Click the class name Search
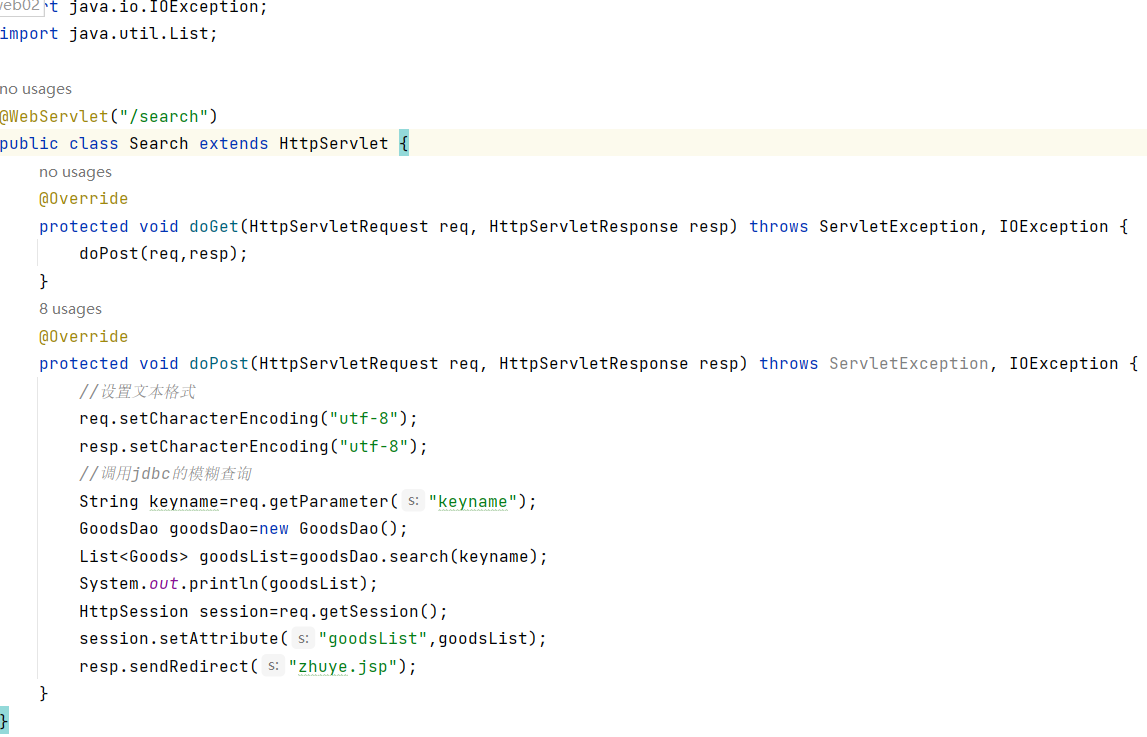Viewport: 1147px width, 737px height. (159, 144)
